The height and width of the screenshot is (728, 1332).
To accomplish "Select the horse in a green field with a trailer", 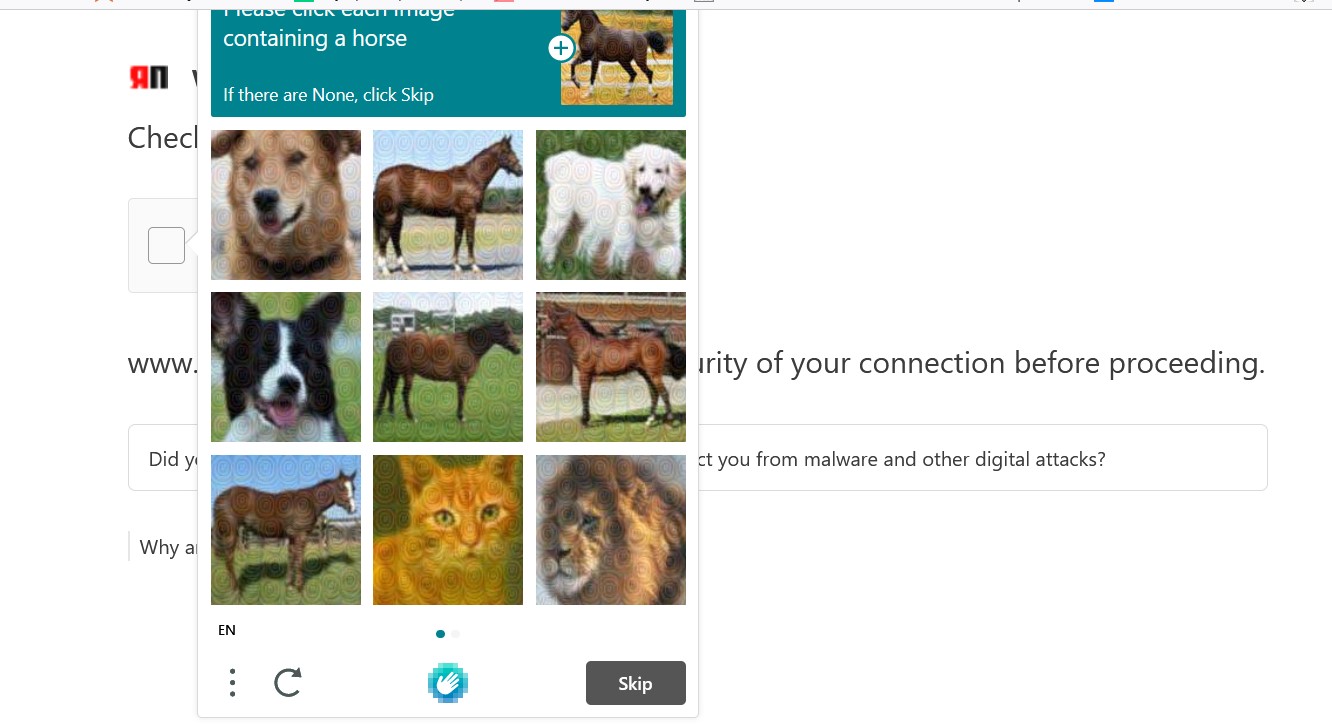I will point(448,367).
